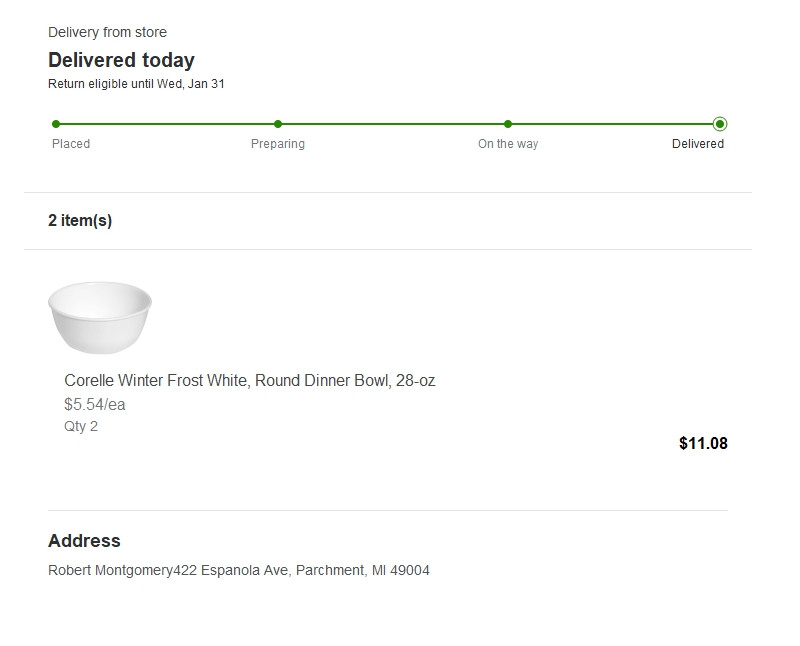This screenshot has width=800, height=646.
Task: Click the Placed progress dot
Action: coord(56,124)
